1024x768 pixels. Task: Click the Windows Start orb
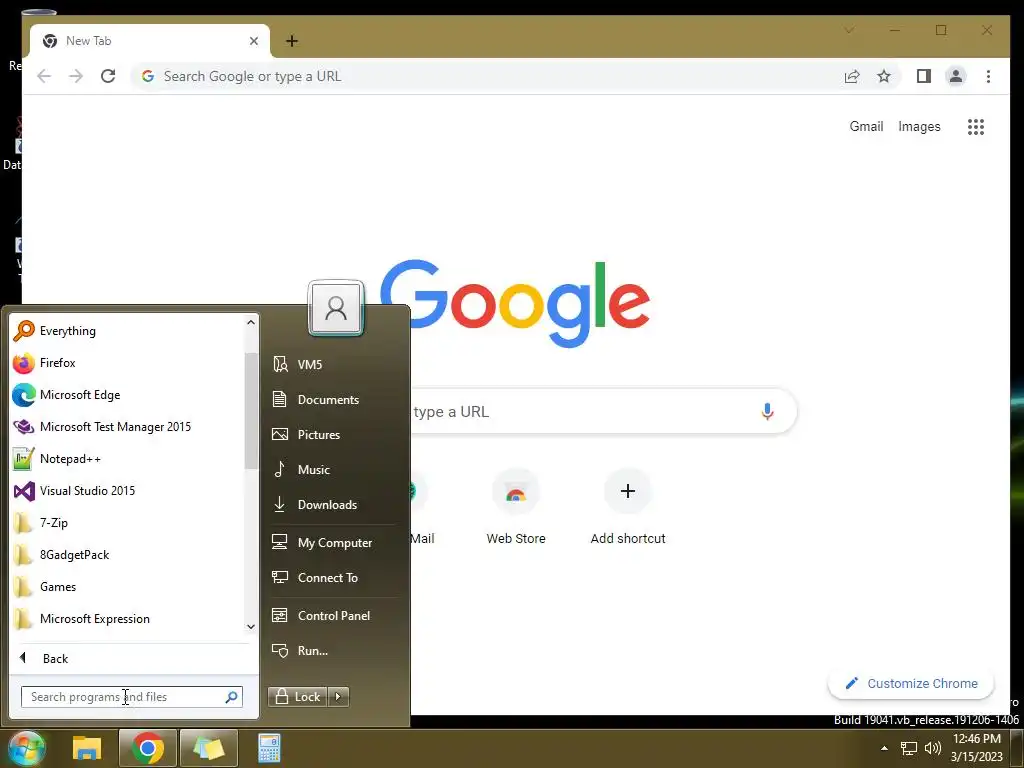point(26,748)
